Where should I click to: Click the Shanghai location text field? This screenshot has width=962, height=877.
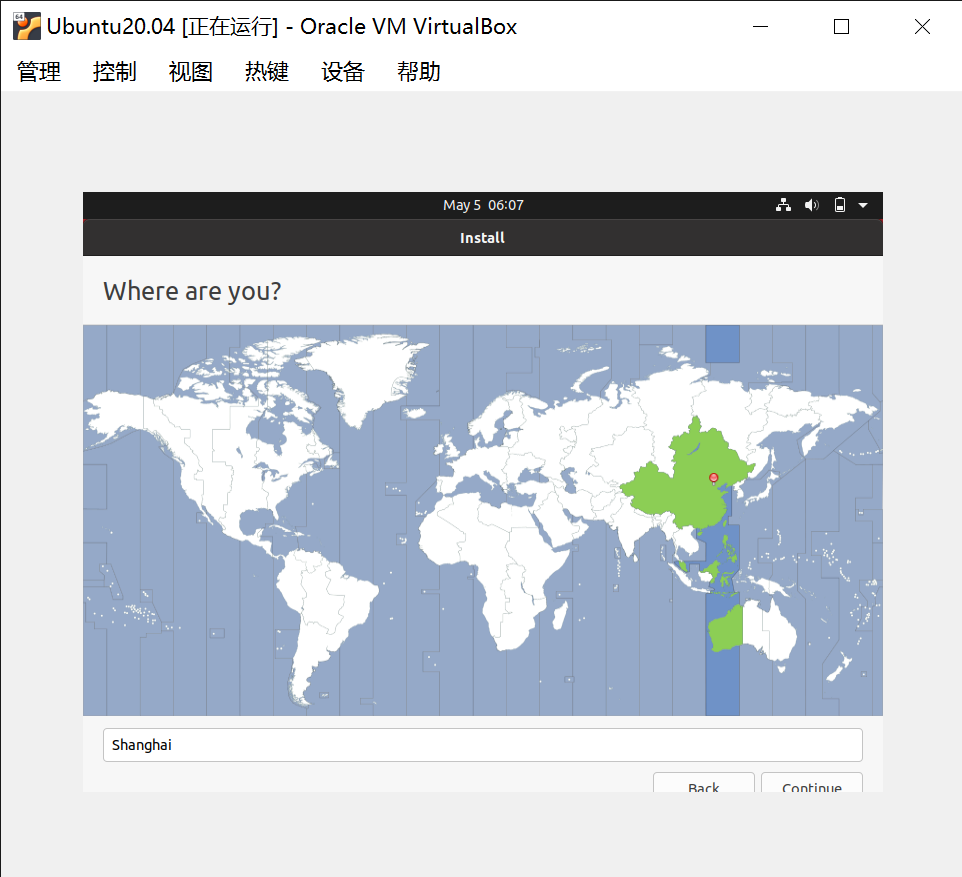[x=483, y=745]
